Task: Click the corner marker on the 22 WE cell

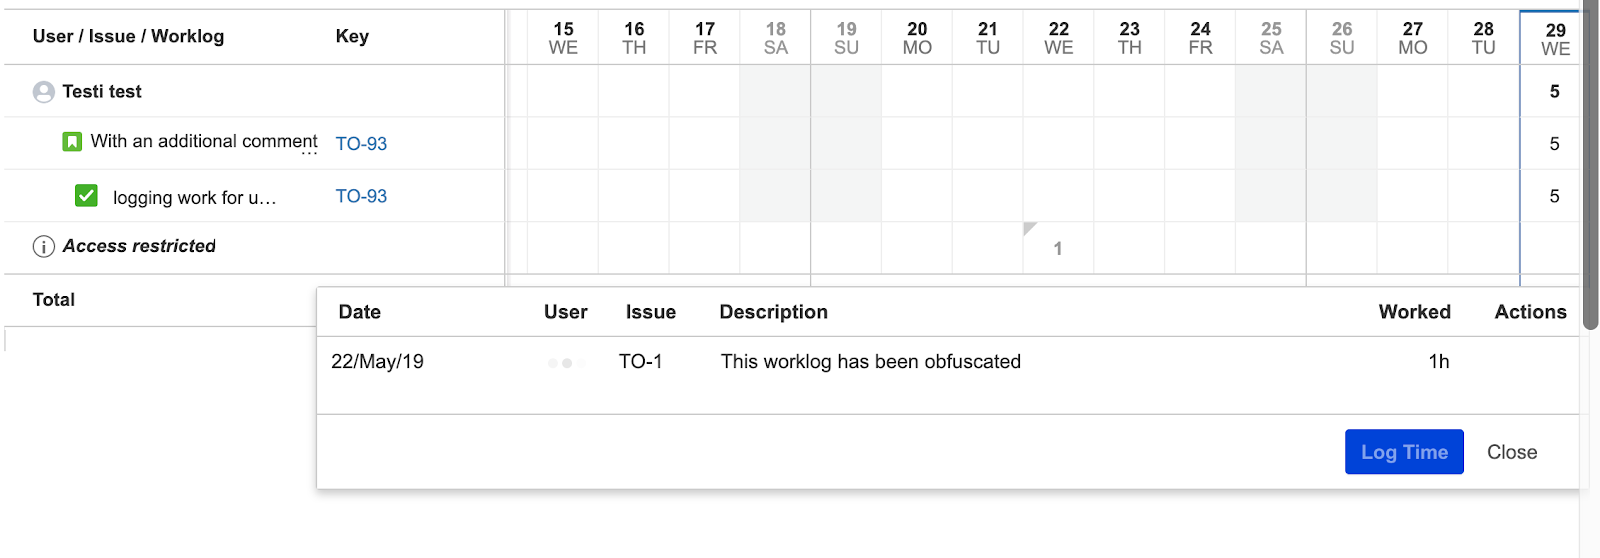Action: point(1029,229)
